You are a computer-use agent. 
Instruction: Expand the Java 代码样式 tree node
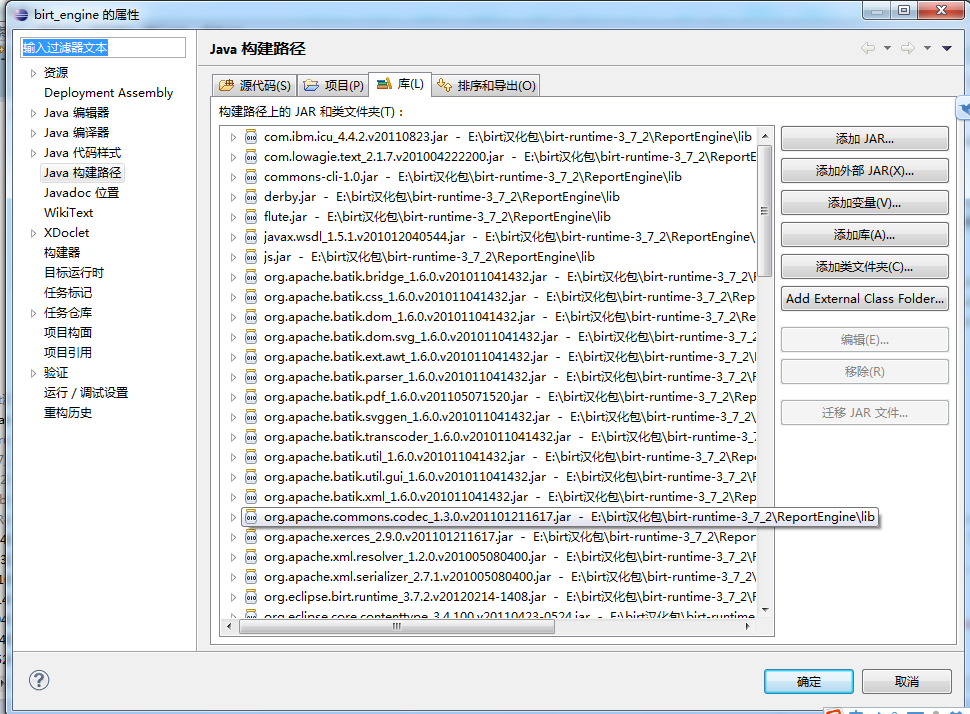point(33,153)
